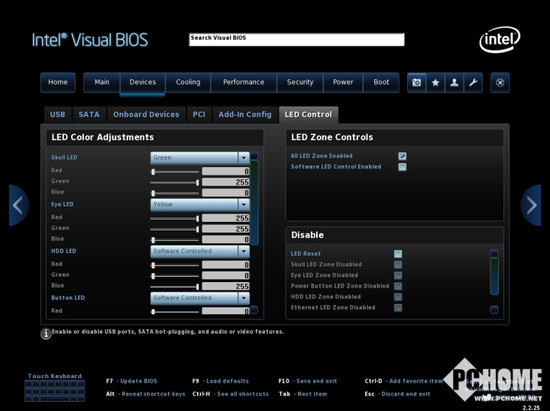Screen dimensions: 550x411
Task: Go to next page with right arrow
Action: click(531, 205)
